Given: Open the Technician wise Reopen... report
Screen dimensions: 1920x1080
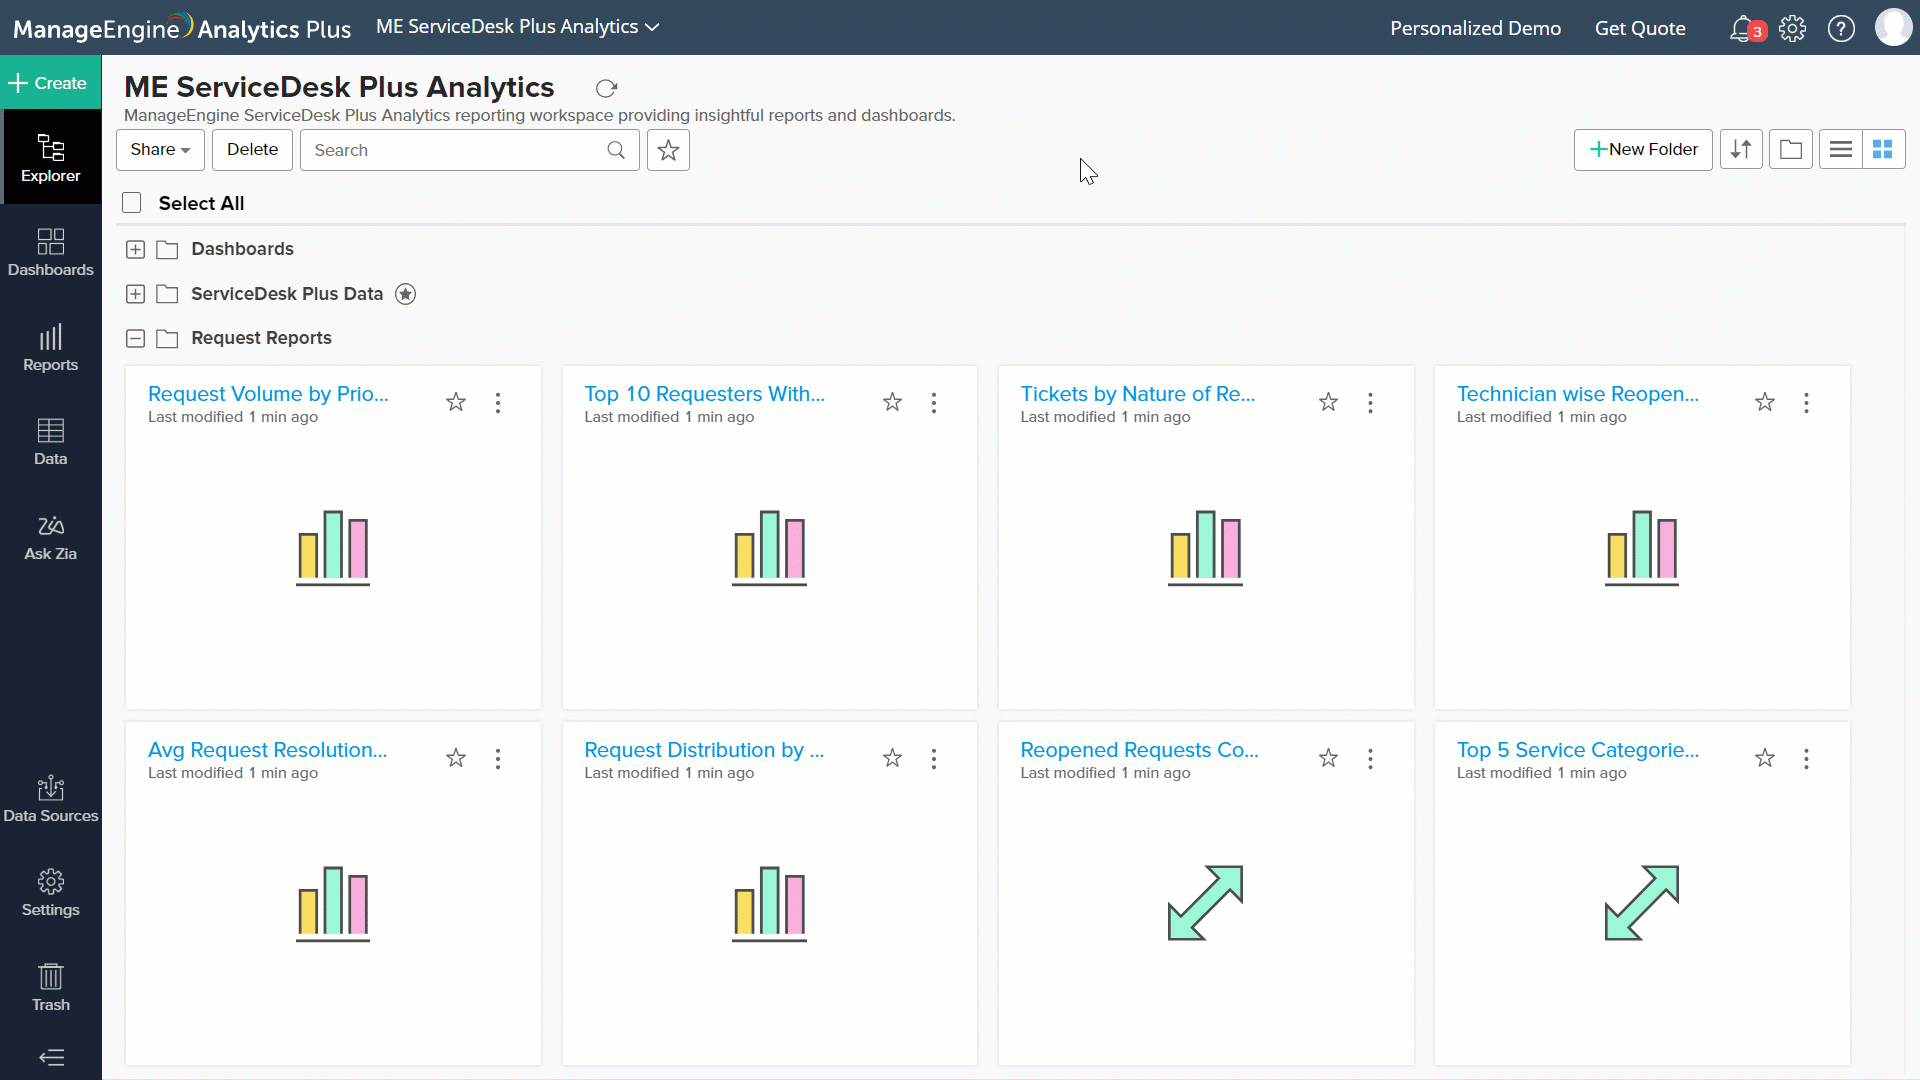Looking at the screenshot, I should [1577, 394].
